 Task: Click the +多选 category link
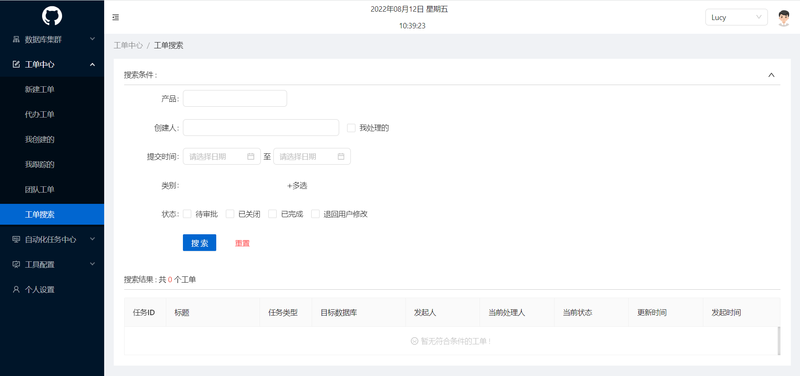297,186
